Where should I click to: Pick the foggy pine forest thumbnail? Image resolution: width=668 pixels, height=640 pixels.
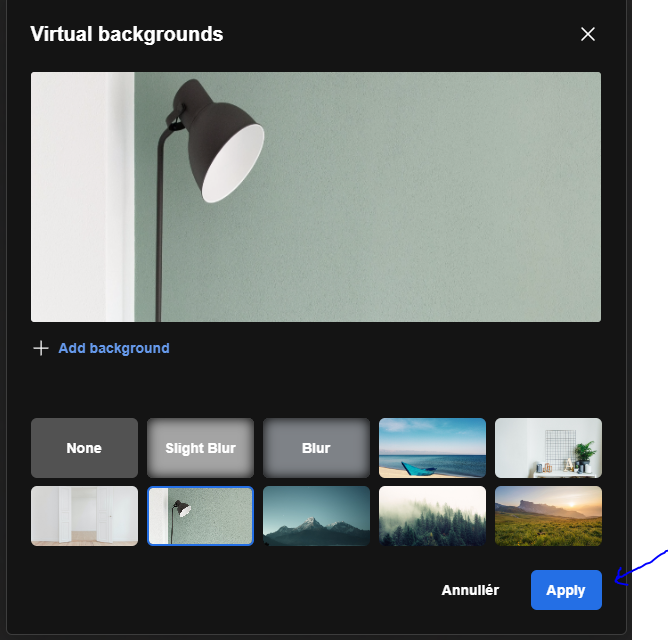[x=432, y=516]
